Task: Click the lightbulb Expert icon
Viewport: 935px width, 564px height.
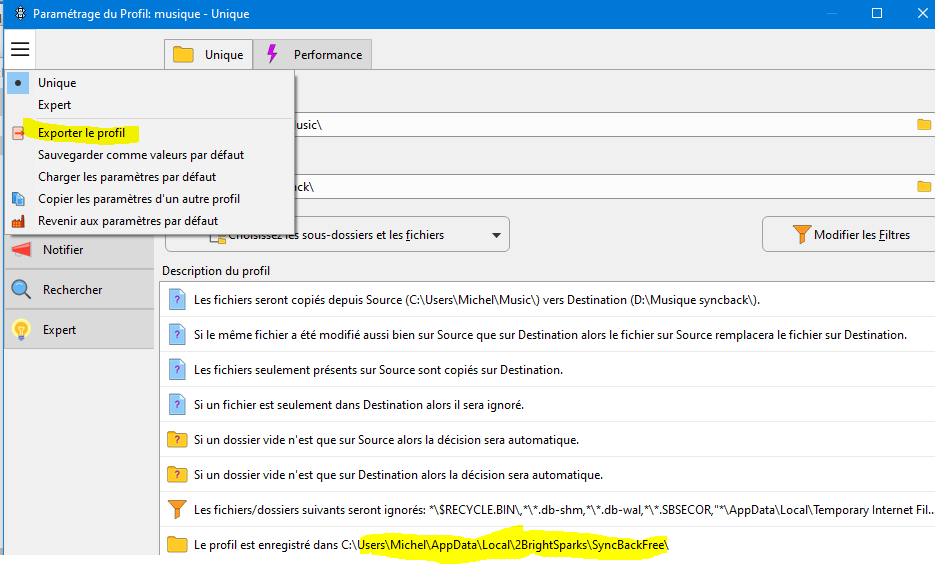Action: coord(21,330)
